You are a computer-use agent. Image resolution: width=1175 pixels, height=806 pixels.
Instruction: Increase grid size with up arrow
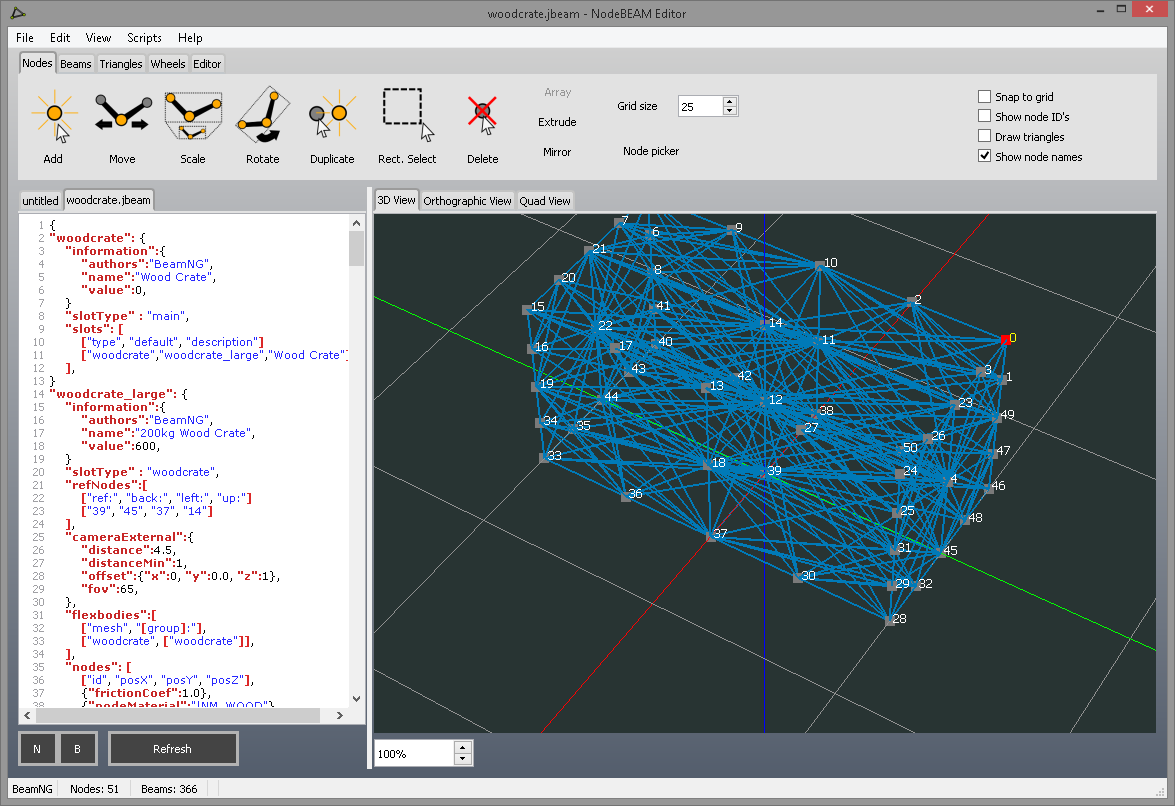click(x=730, y=101)
